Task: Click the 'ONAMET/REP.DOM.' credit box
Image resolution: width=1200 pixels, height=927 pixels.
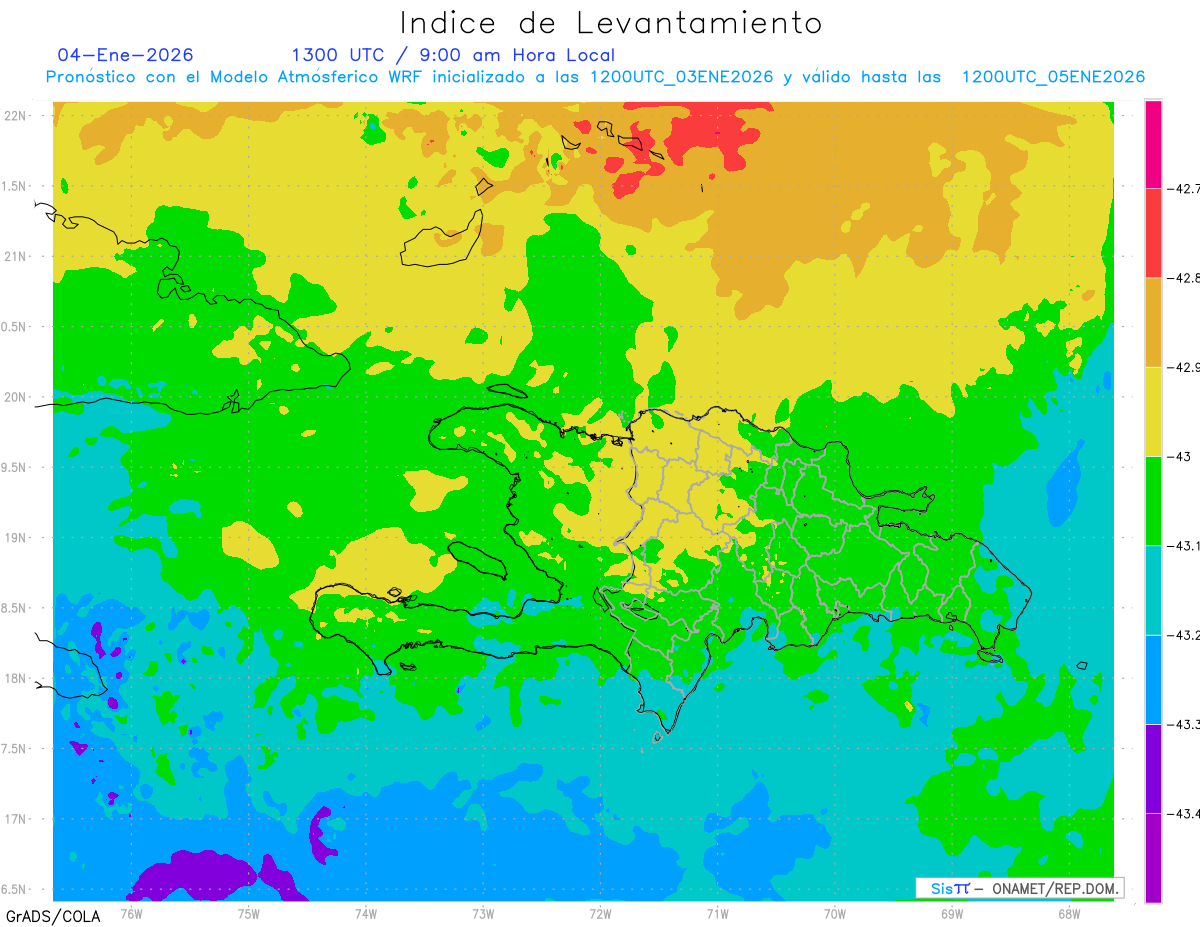Action: tap(1019, 888)
